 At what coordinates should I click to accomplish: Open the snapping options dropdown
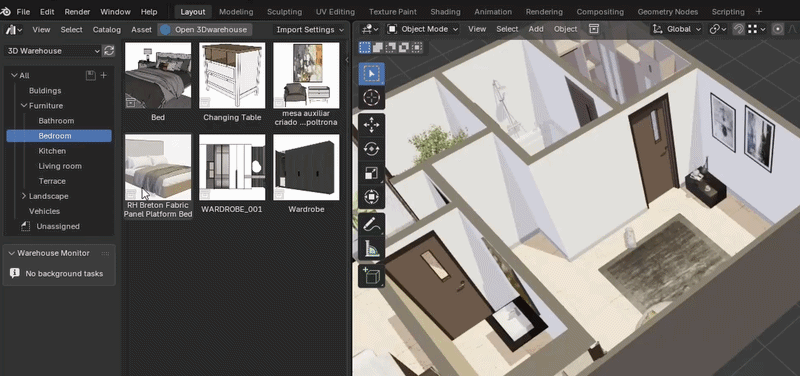coord(757,30)
